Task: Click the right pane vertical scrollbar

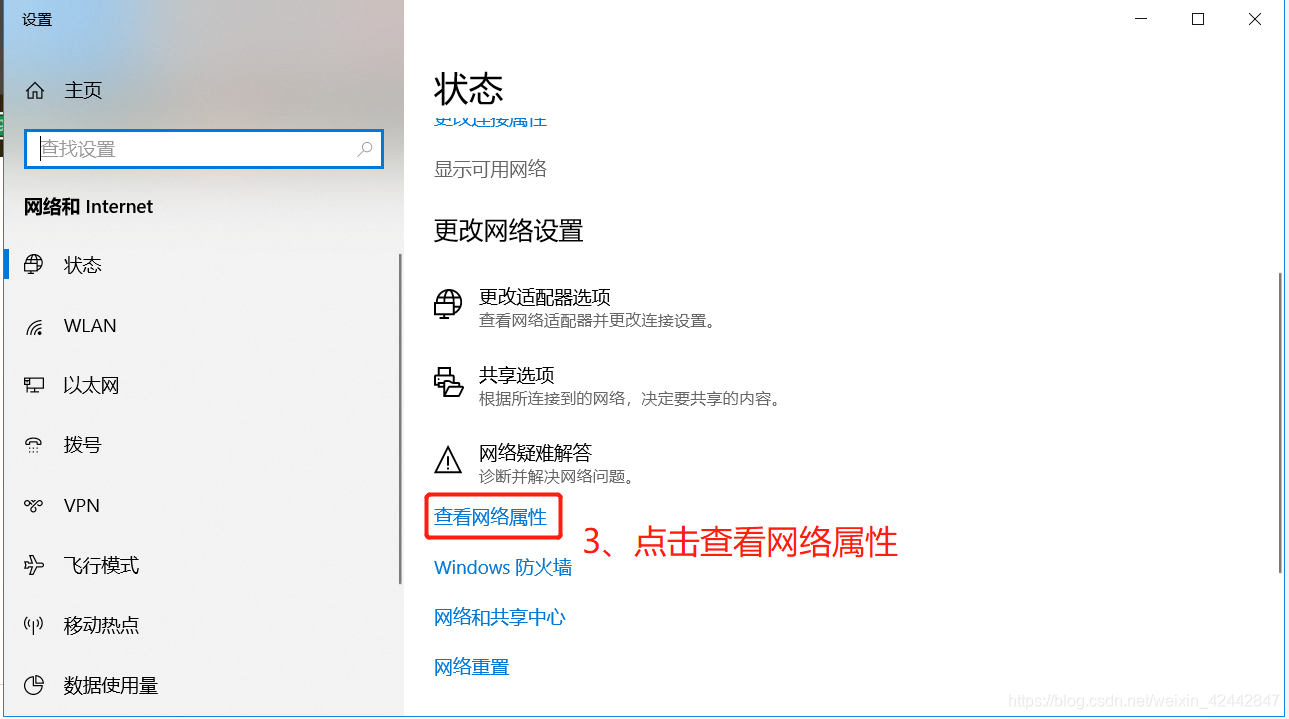Action: click(1279, 422)
